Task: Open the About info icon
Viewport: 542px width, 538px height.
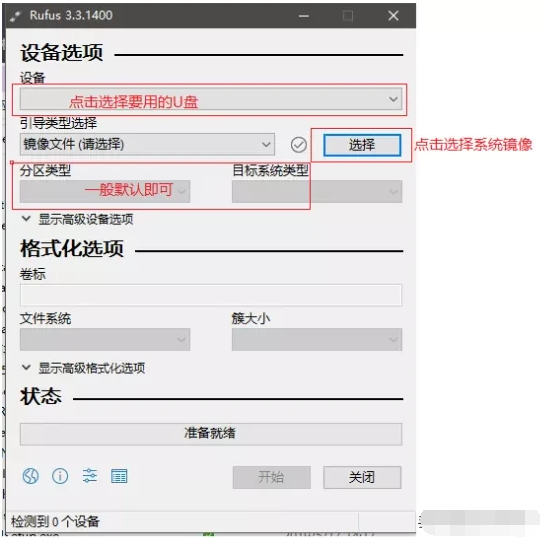Action: 60,476
